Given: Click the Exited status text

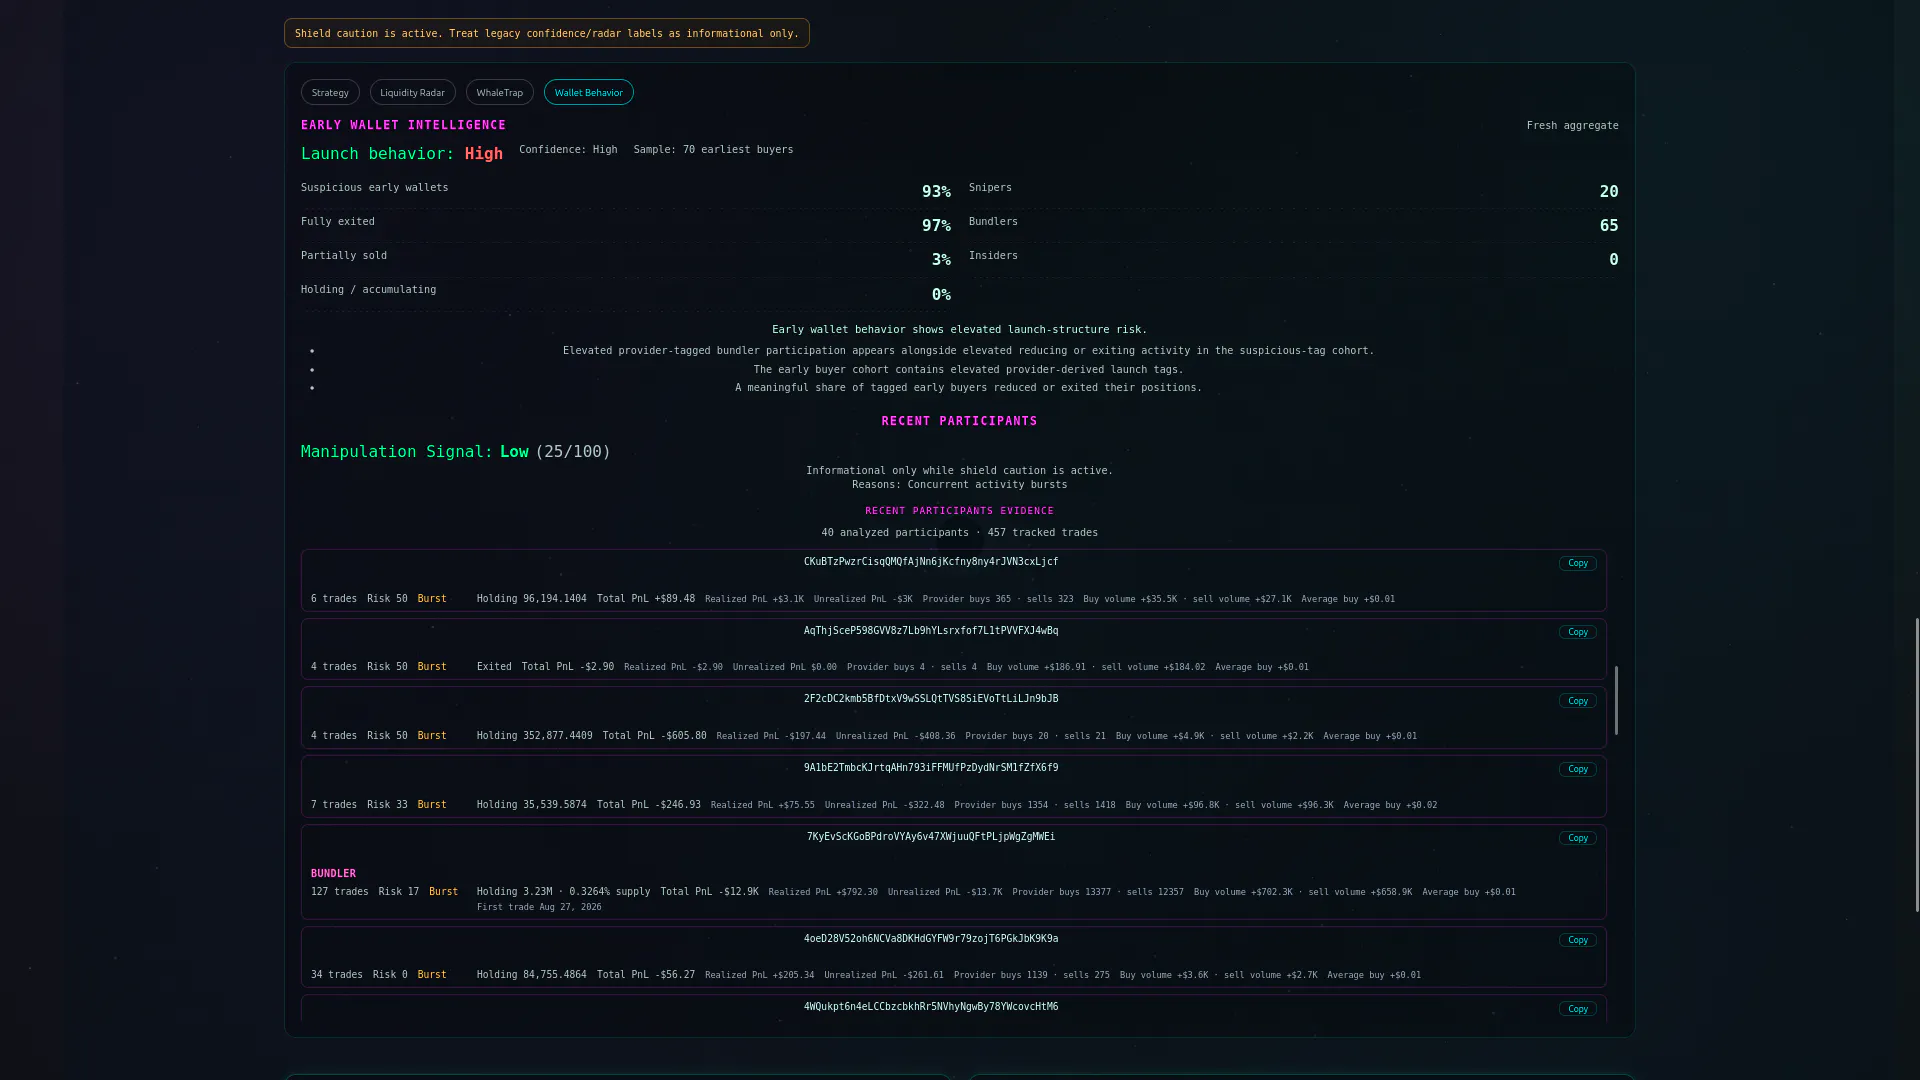Looking at the screenshot, I should click(493, 667).
